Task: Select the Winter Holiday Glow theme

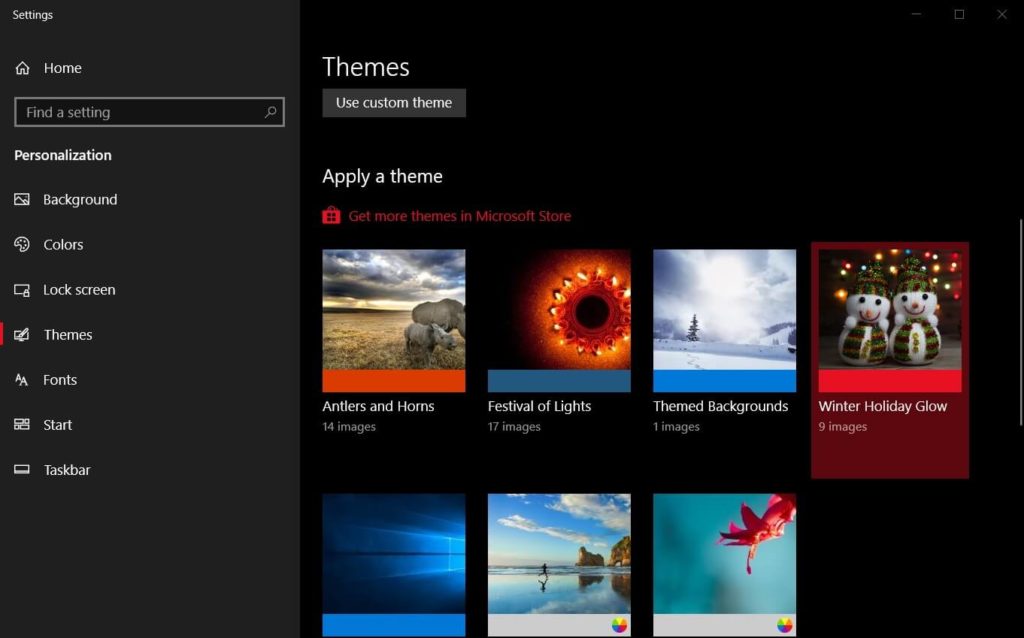Action: pos(888,320)
